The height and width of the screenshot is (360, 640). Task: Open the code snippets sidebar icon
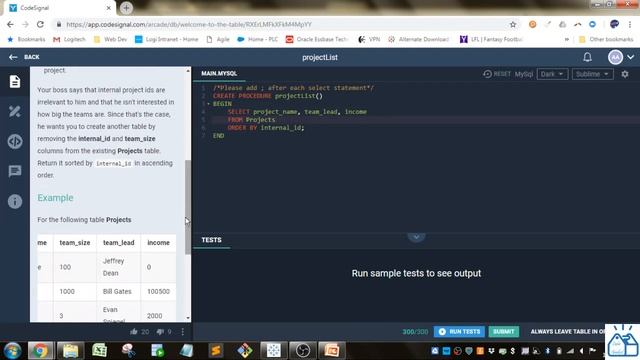coord(15,141)
